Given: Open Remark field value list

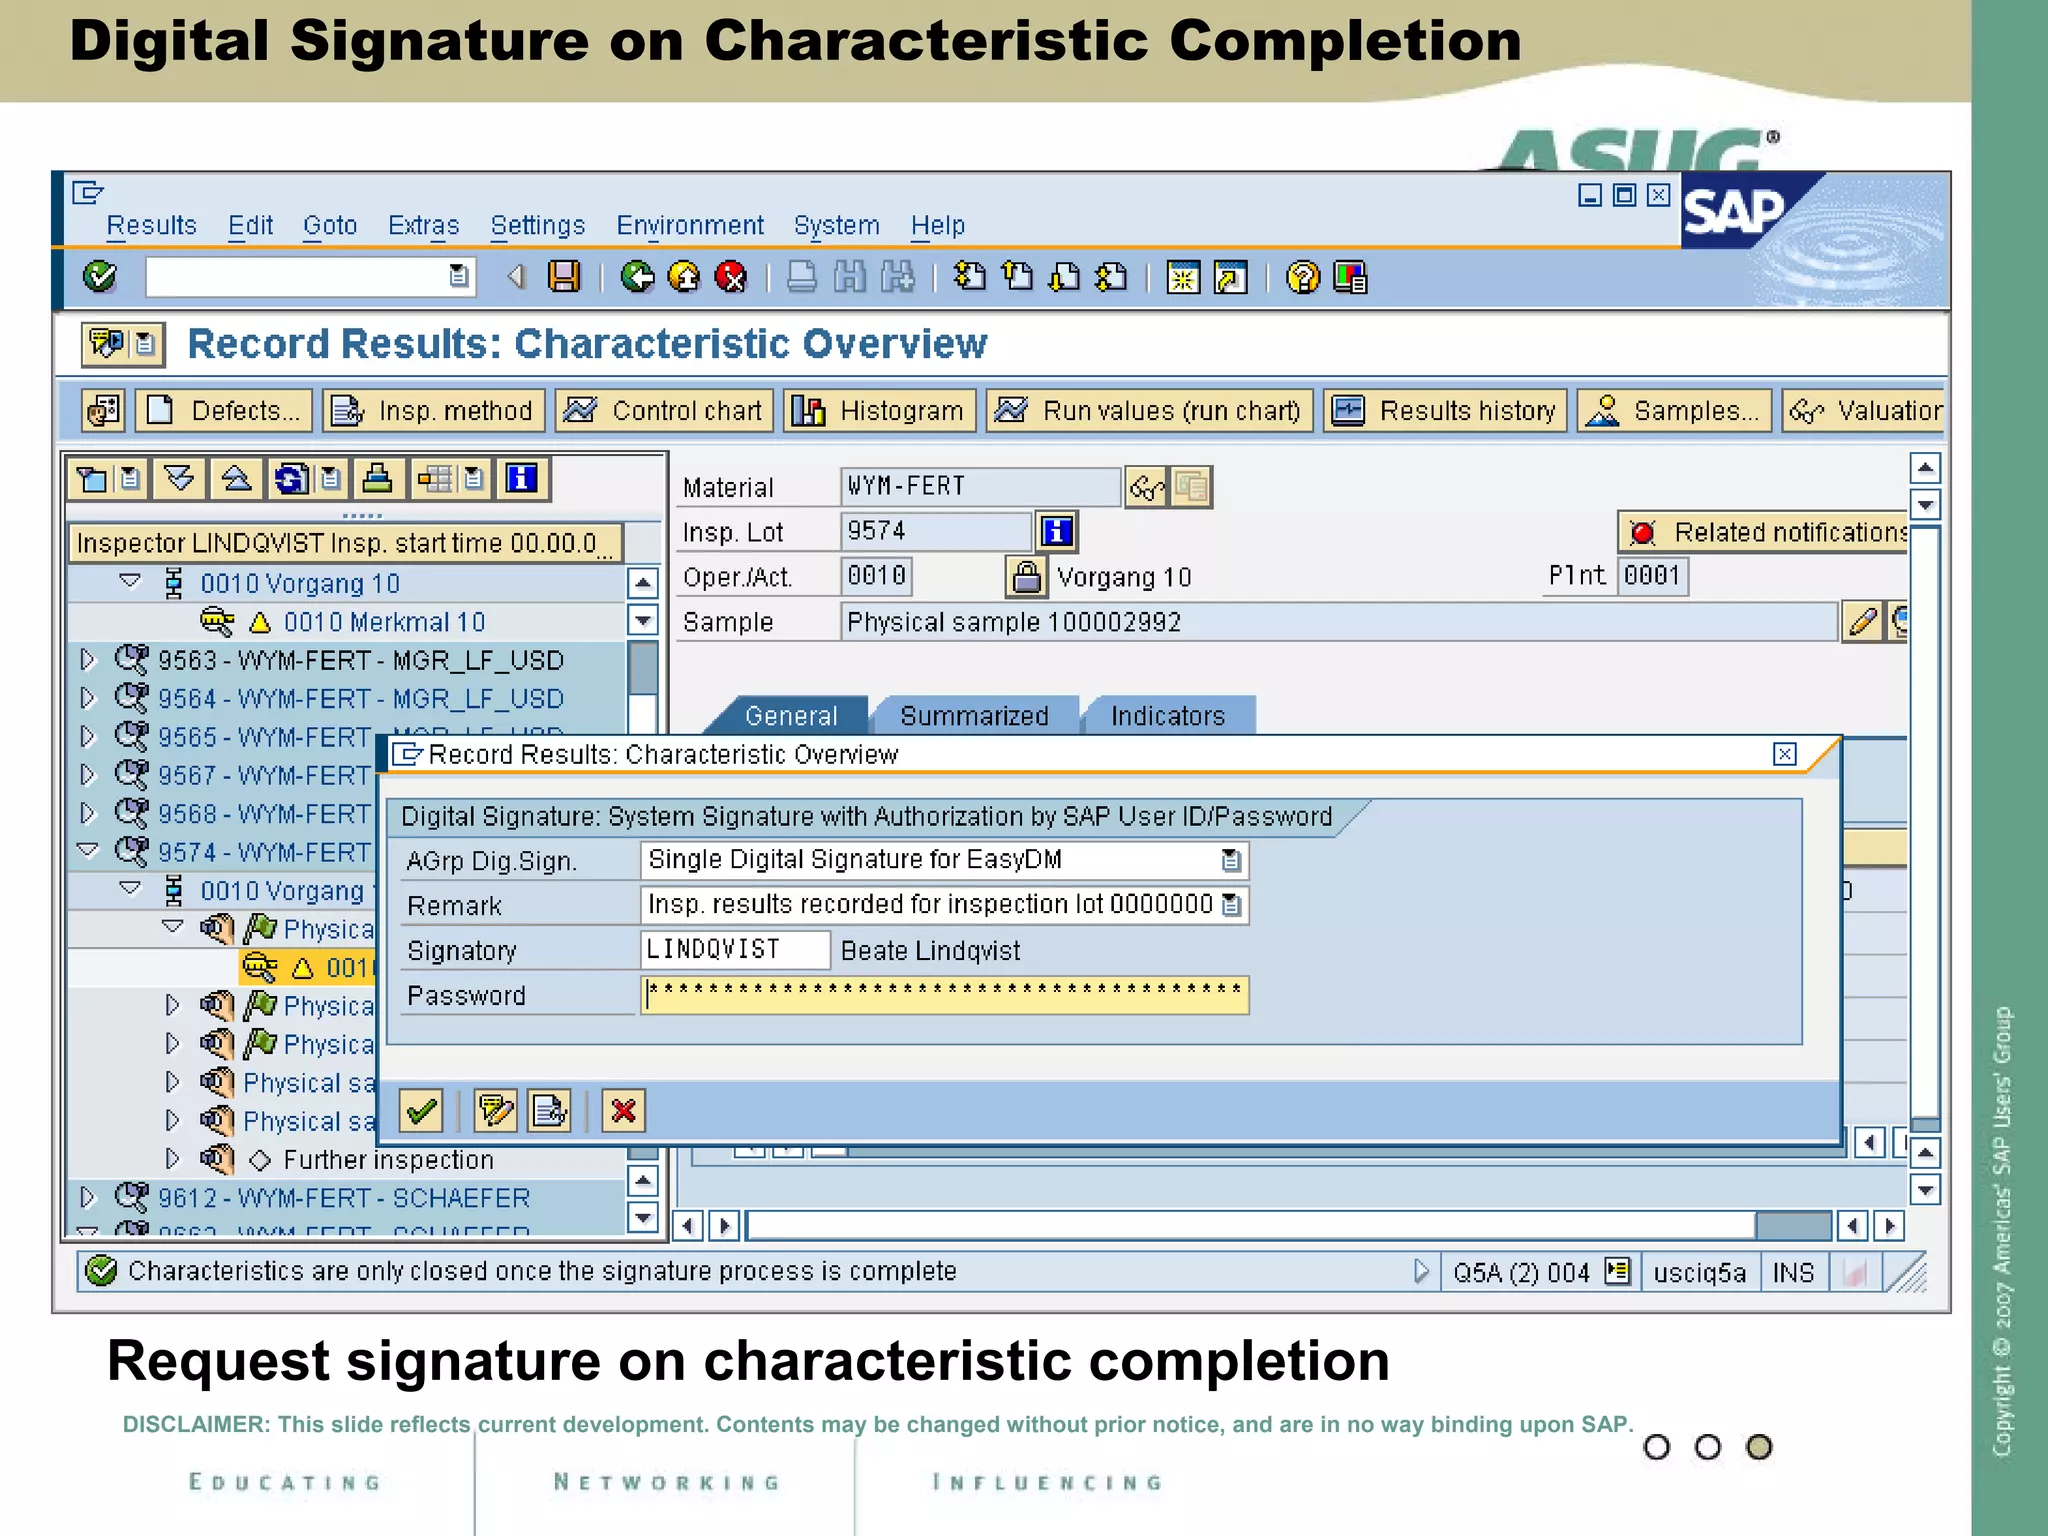Looking at the screenshot, I should 1231,905.
